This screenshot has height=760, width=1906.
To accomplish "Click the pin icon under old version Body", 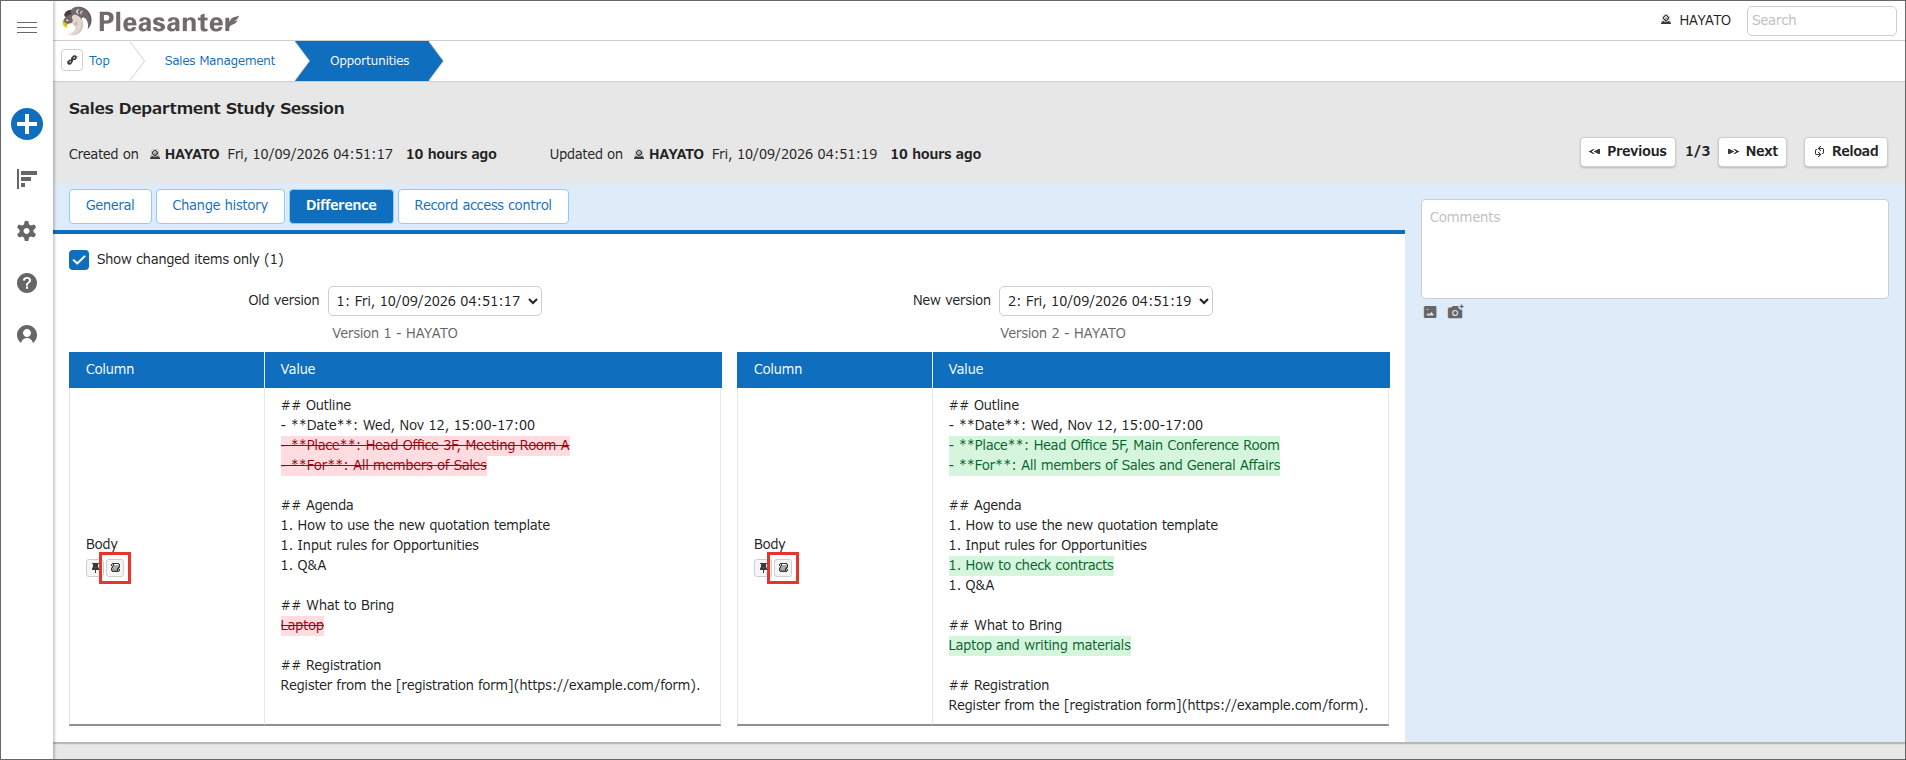I will point(95,568).
